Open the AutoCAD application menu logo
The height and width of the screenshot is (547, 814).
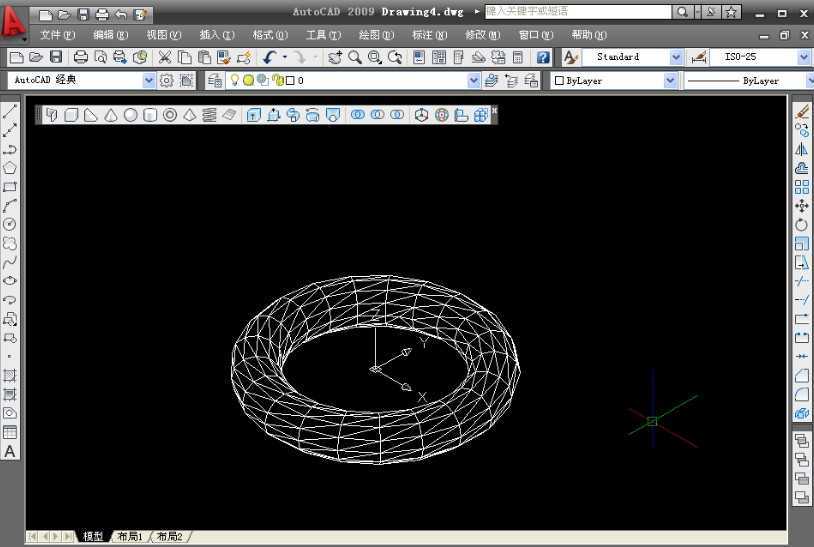tap(13, 22)
